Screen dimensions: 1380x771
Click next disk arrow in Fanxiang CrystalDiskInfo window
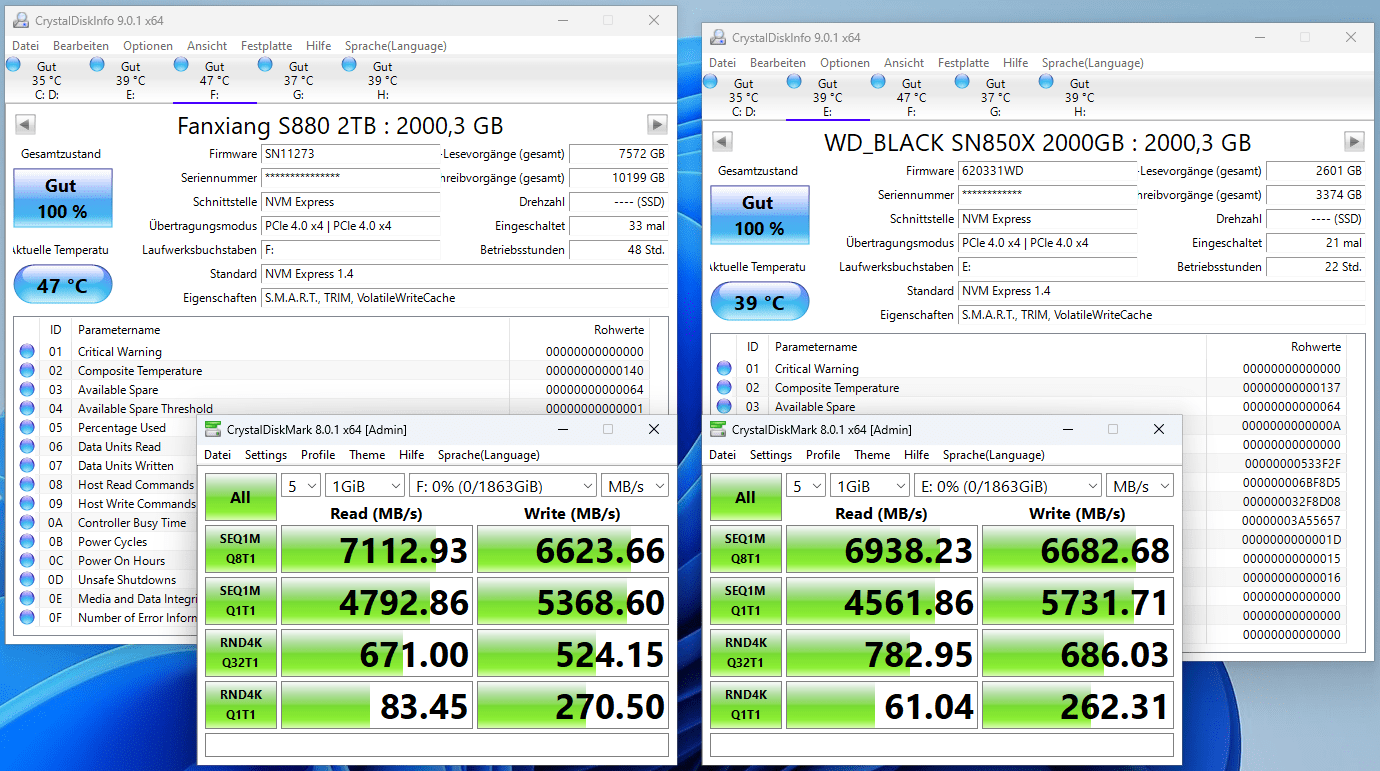[657, 125]
